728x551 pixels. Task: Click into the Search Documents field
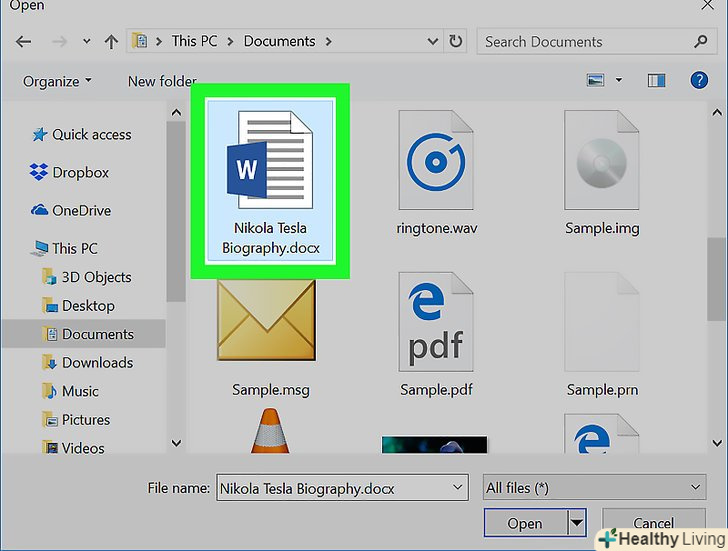pyautogui.click(x=595, y=41)
